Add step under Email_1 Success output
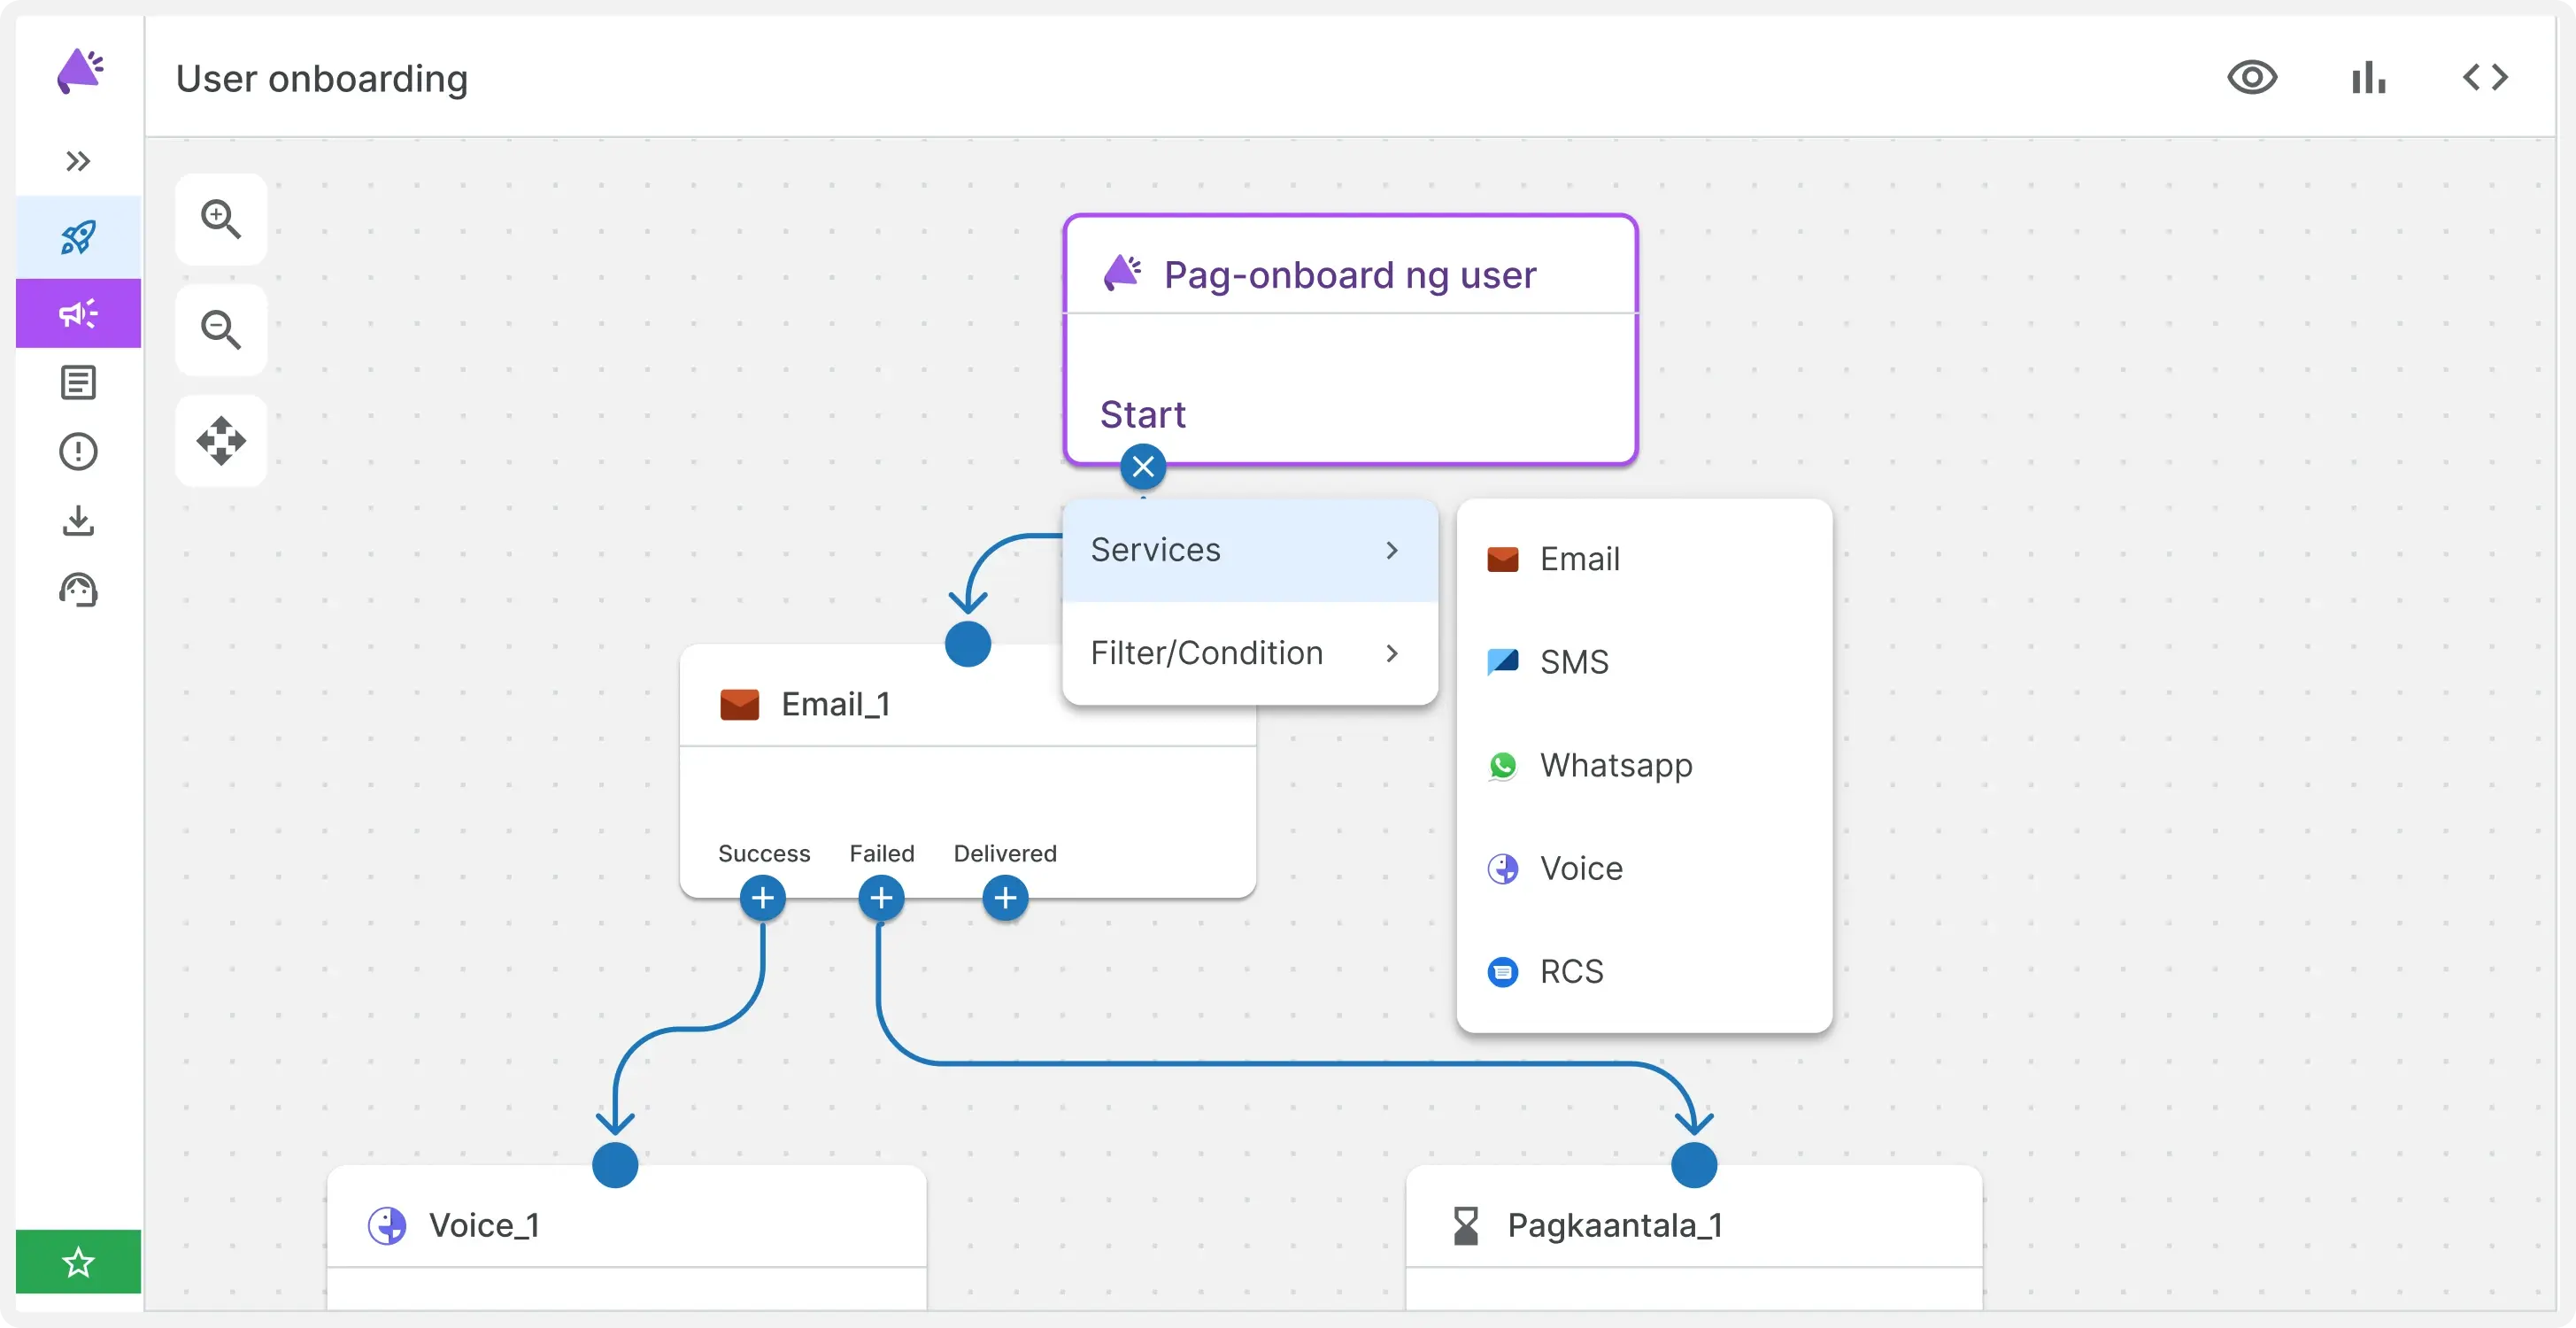2576x1328 pixels. click(763, 898)
